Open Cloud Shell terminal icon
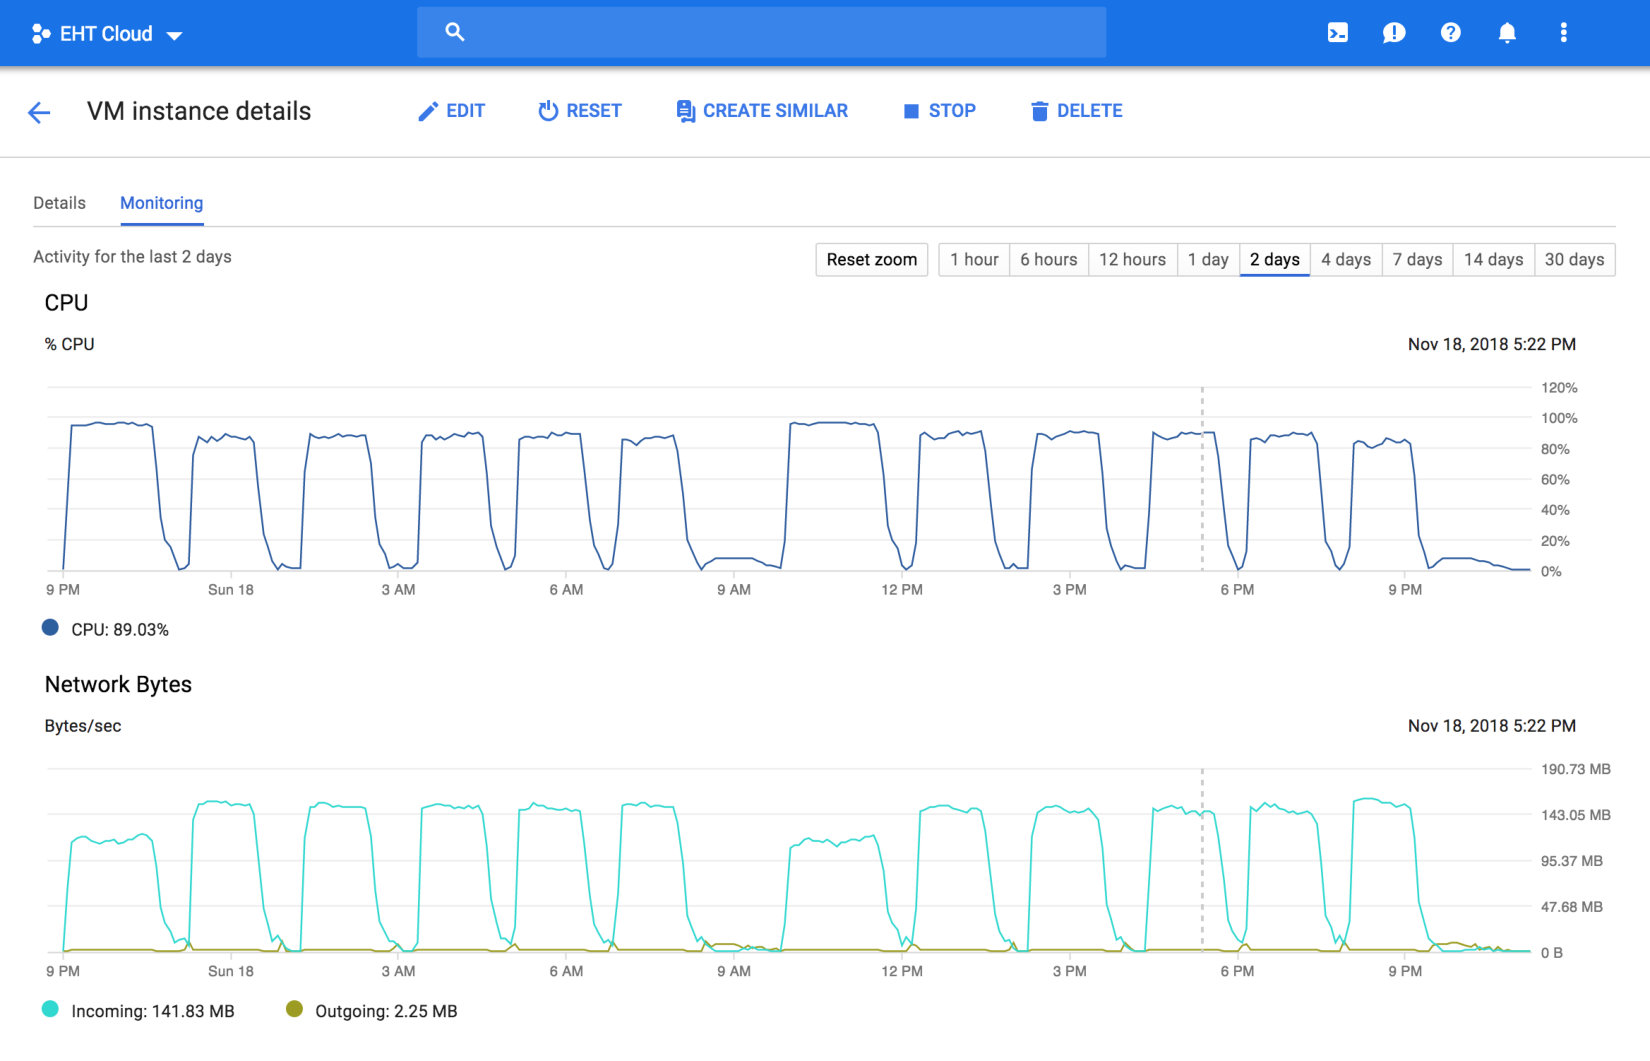This screenshot has height=1061, width=1650. click(1337, 33)
